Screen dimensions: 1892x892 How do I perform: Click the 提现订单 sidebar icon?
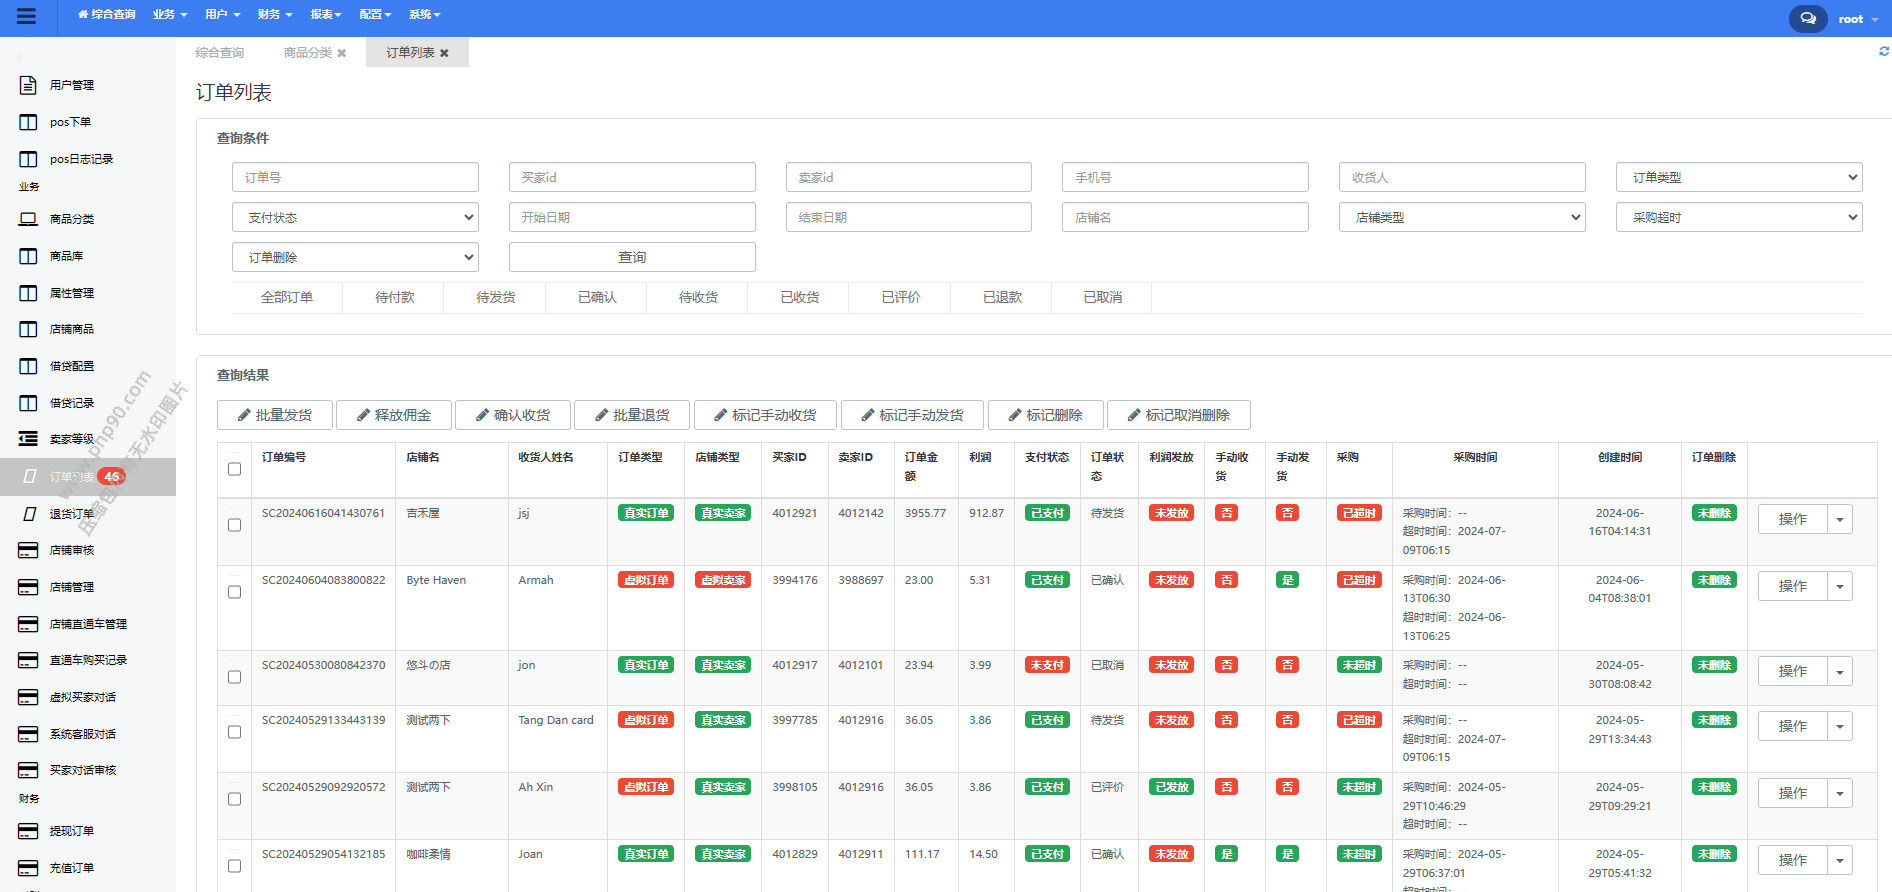29,831
